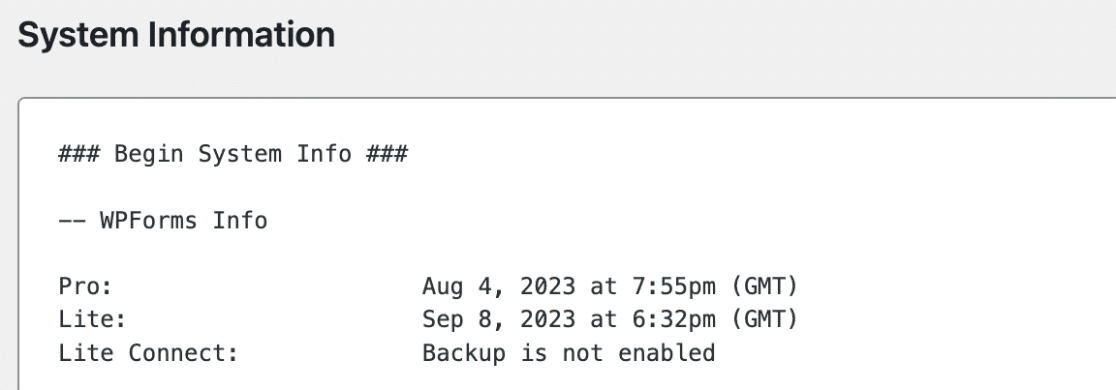Click the word 'enabled' in the text area
The width and height of the screenshot is (1116, 390).
coord(666,352)
